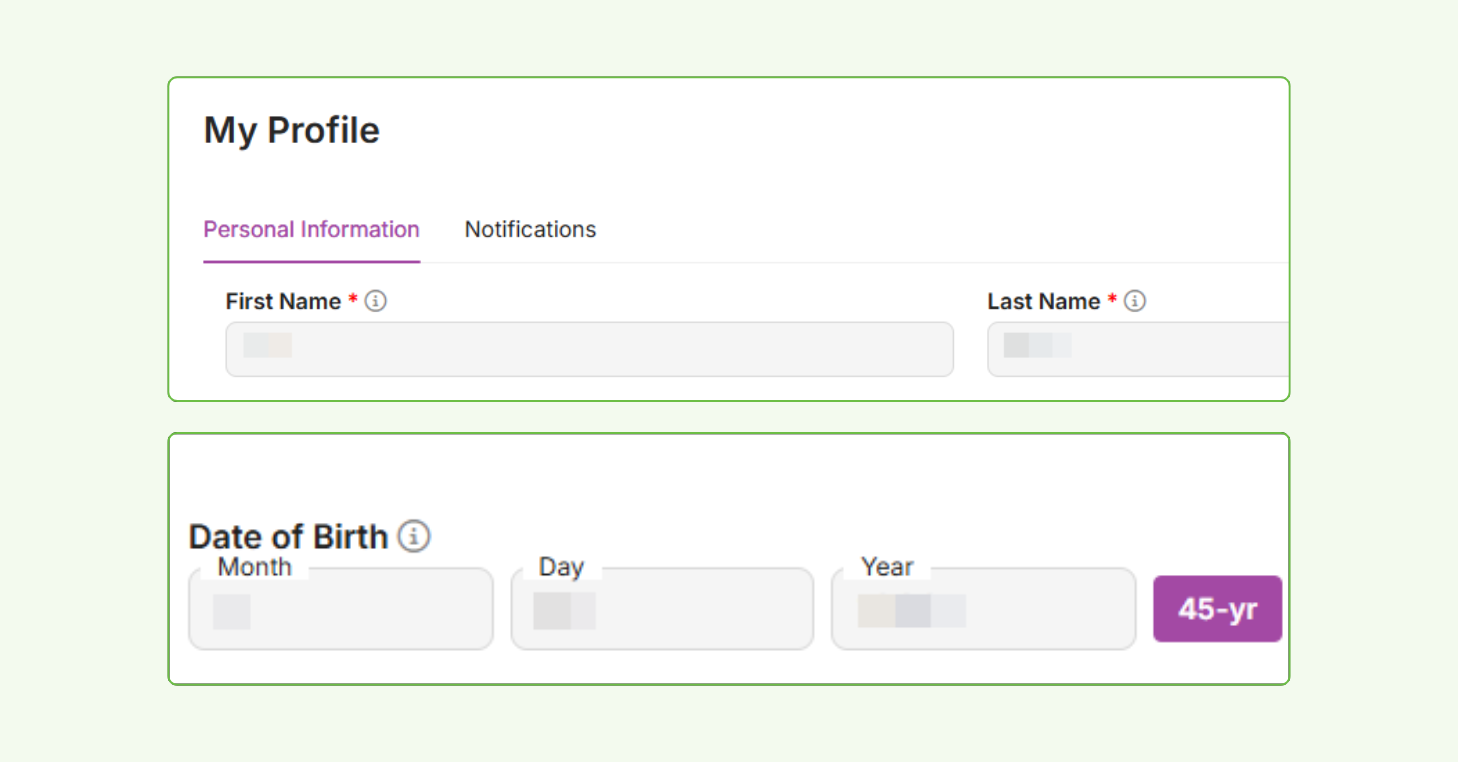Click the Day input box
Viewport: 1458px width, 762px height.
tap(662, 608)
